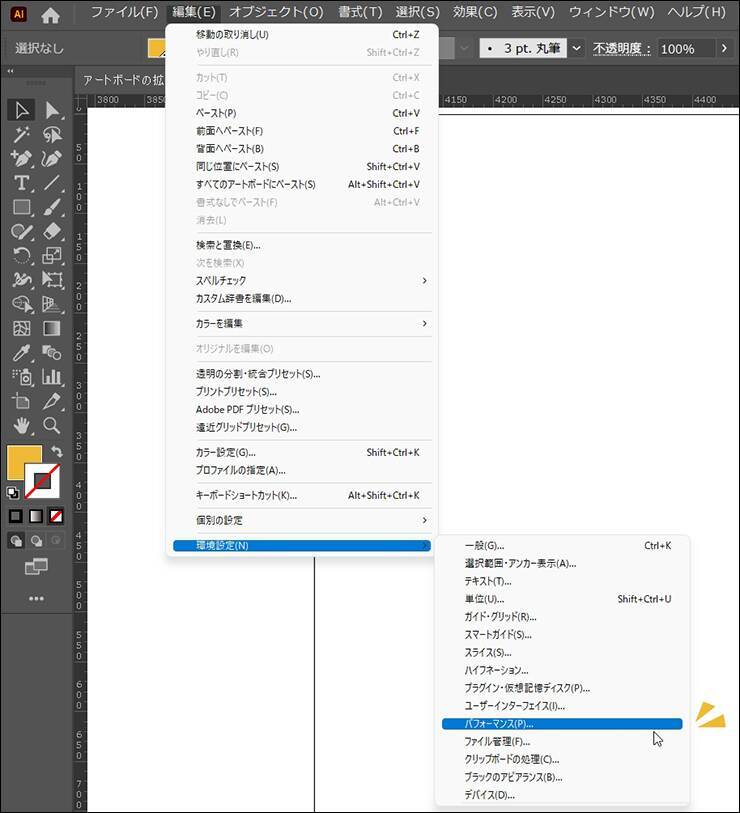Click the Home icon in top bar
Screen dimensions: 740x813
(x=50, y=14)
